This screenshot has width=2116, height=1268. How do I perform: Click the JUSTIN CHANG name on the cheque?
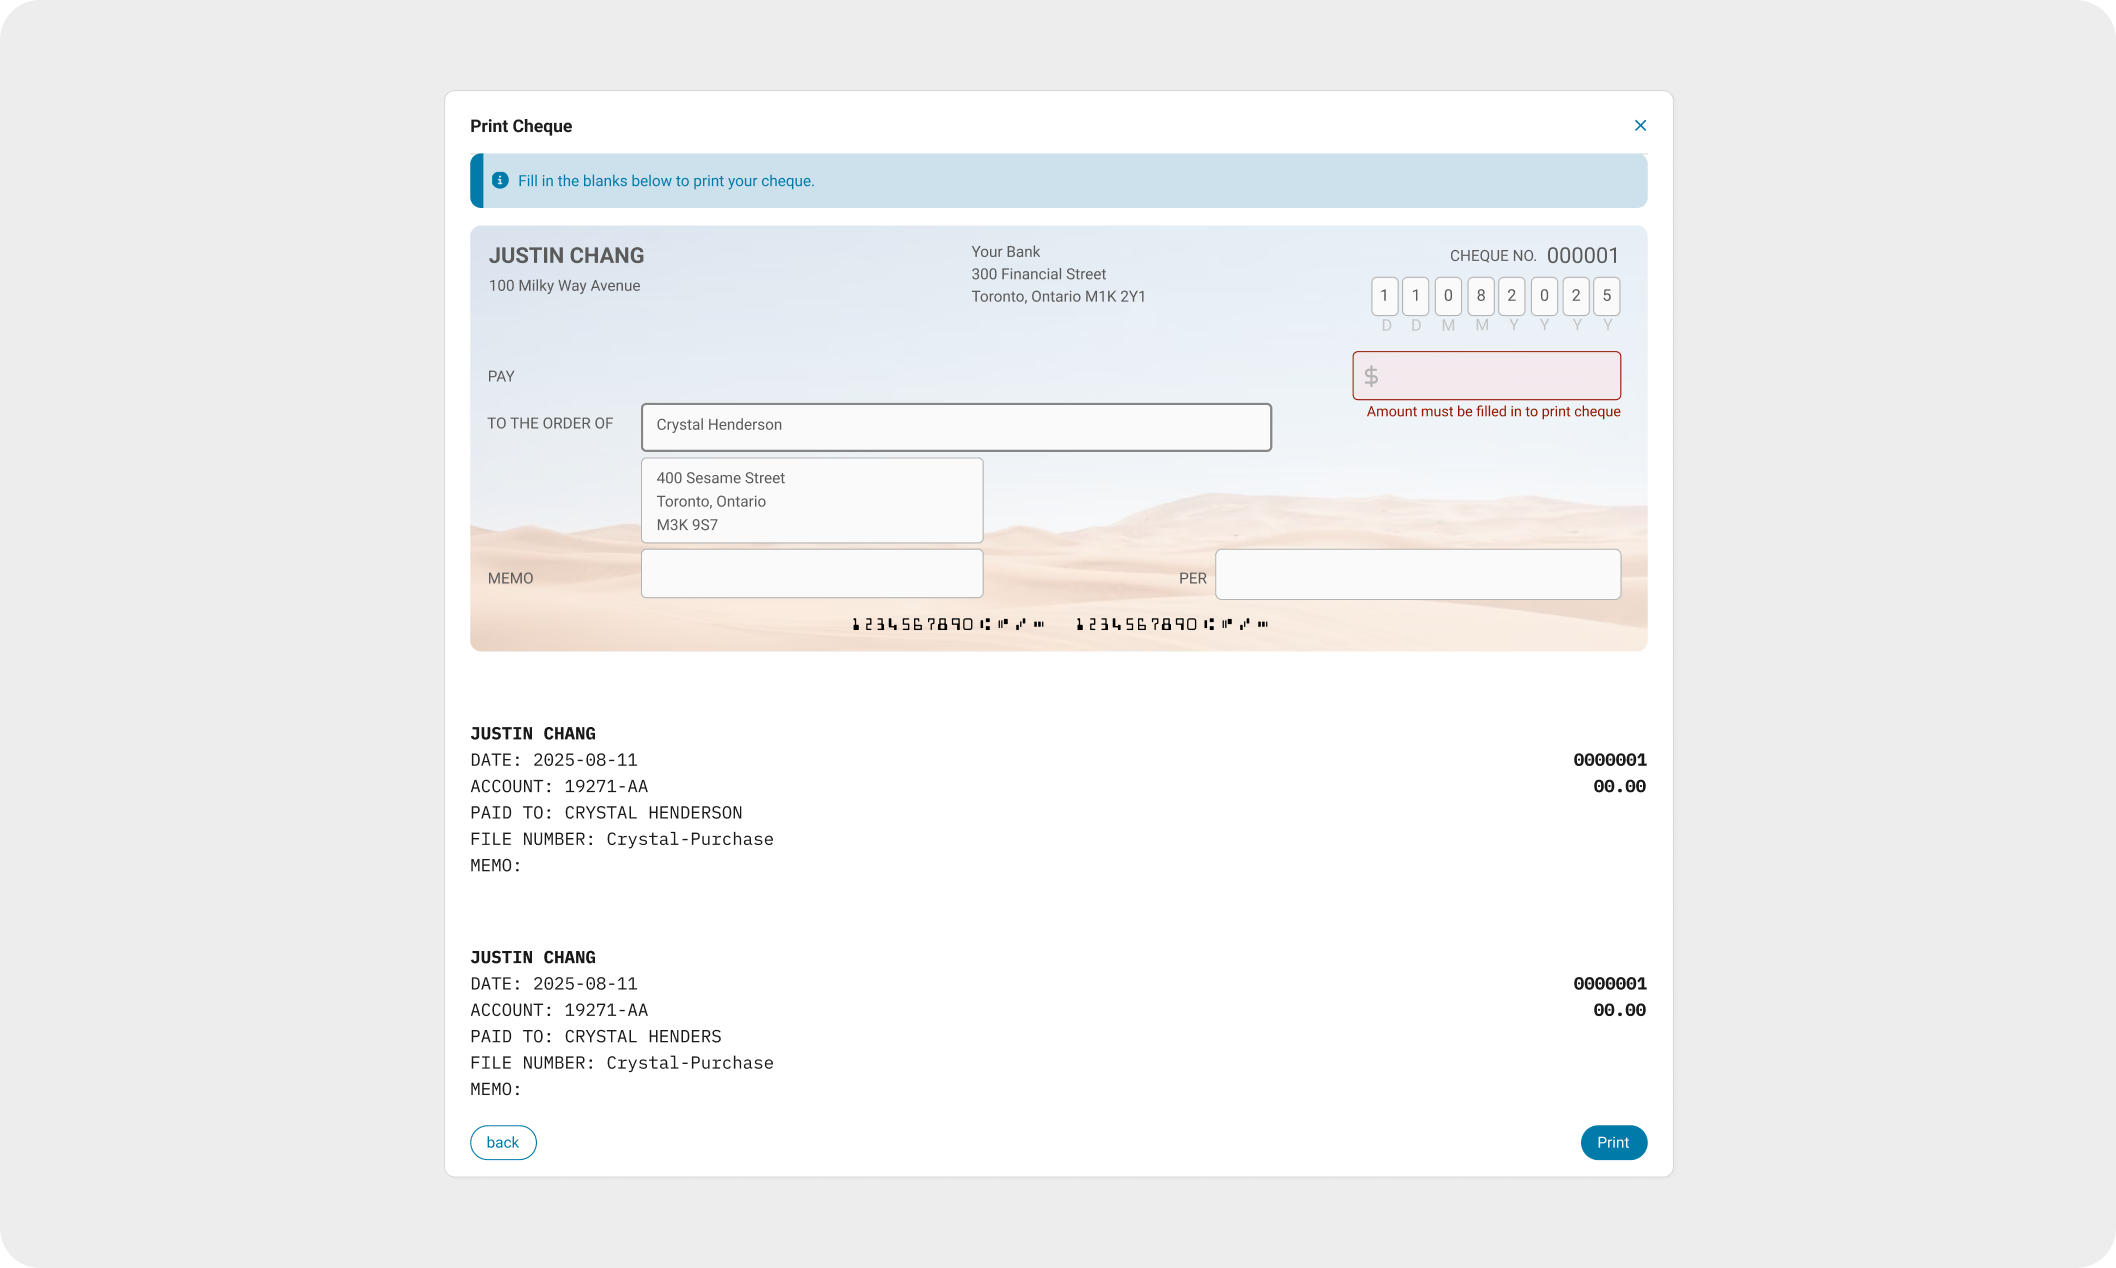click(x=566, y=256)
